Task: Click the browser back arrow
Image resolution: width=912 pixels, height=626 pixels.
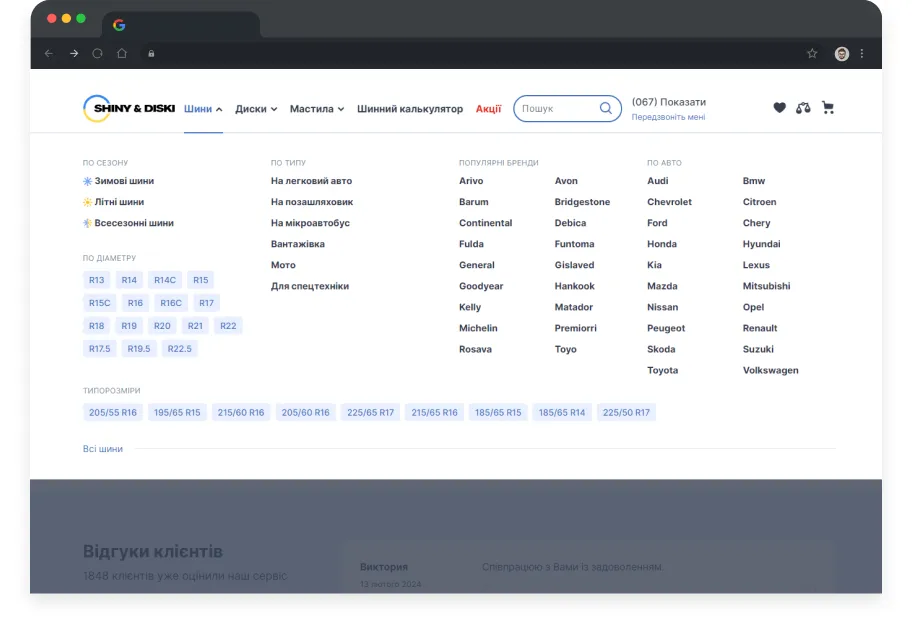Action: [x=49, y=54]
